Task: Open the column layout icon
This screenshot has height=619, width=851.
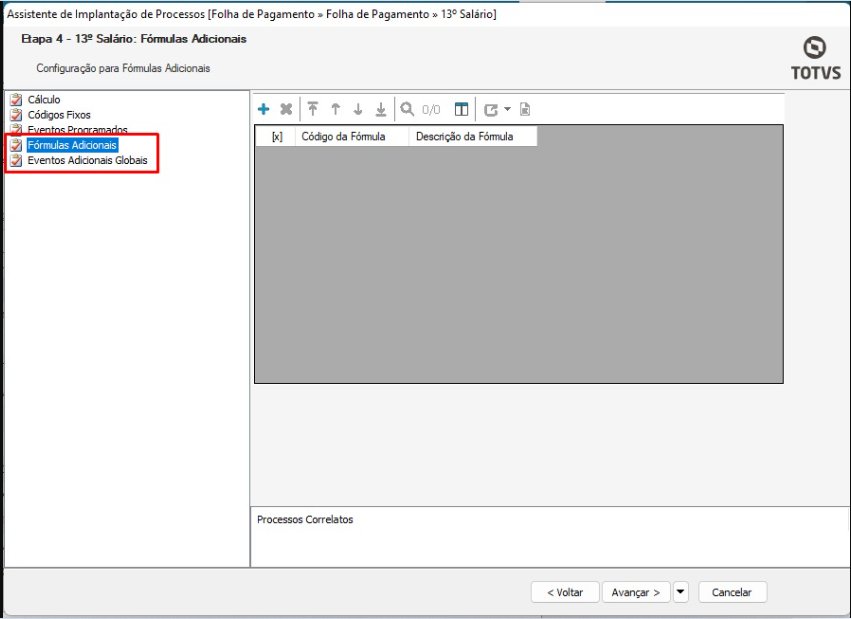Action: point(461,109)
